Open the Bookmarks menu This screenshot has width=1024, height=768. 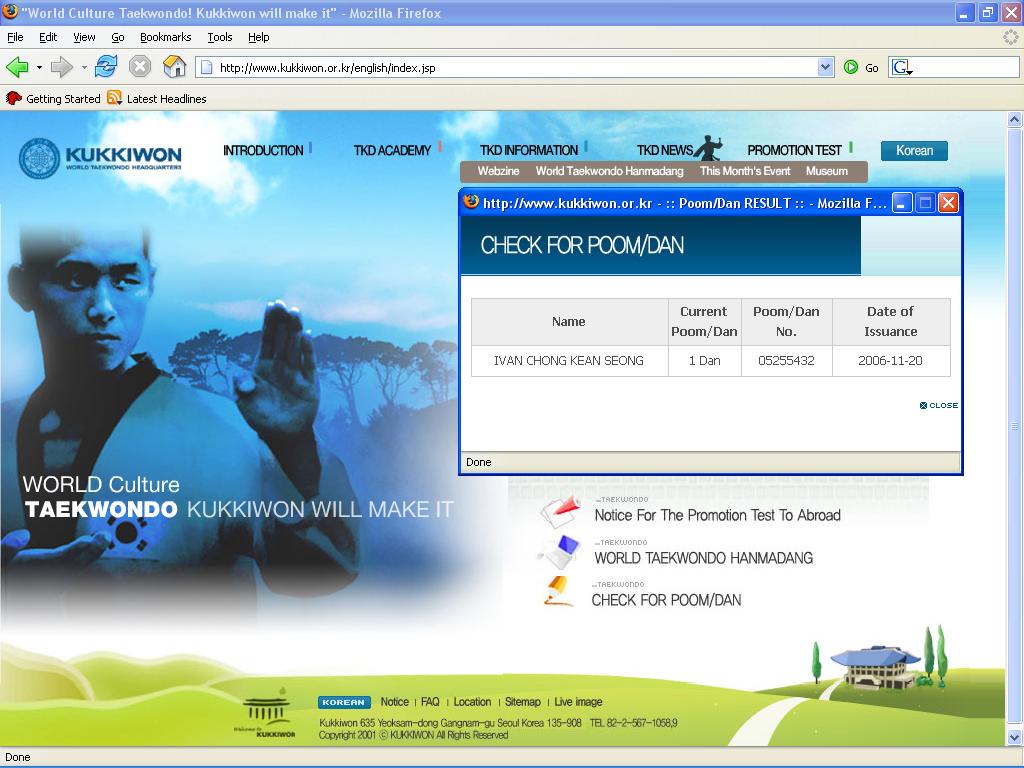166,37
